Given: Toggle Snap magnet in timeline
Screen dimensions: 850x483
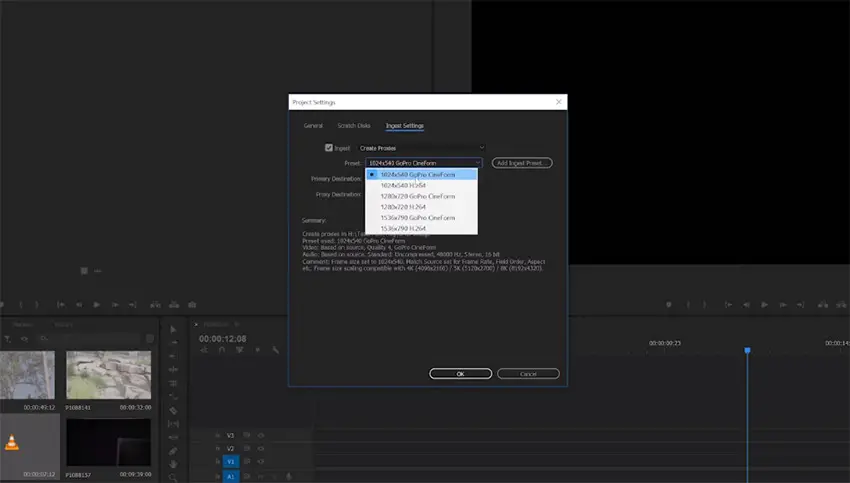Looking at the screenshot, I should 222,350.
